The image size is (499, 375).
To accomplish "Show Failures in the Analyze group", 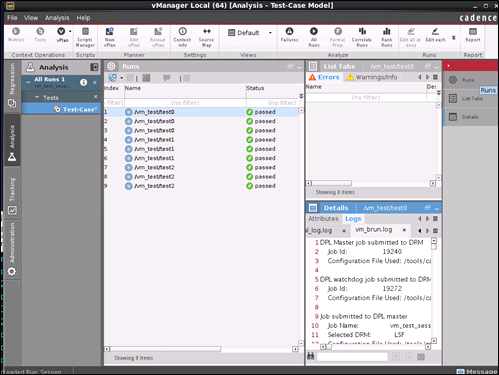I will 289,35.
